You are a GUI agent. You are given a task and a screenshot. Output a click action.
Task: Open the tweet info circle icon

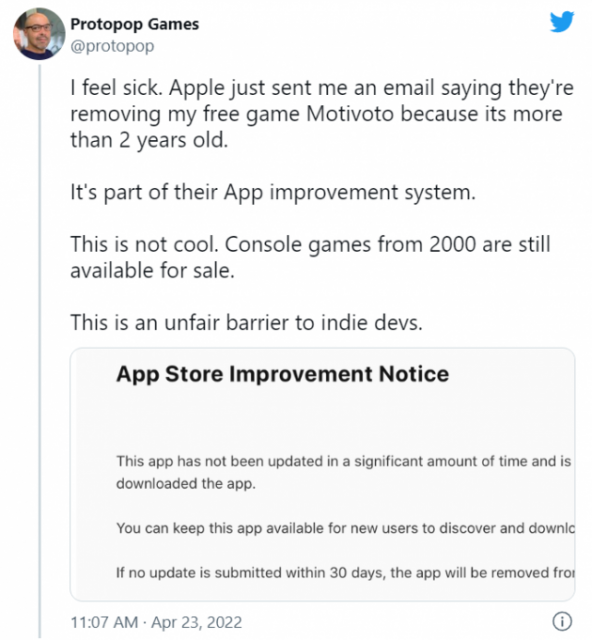[x=562, y=622]
